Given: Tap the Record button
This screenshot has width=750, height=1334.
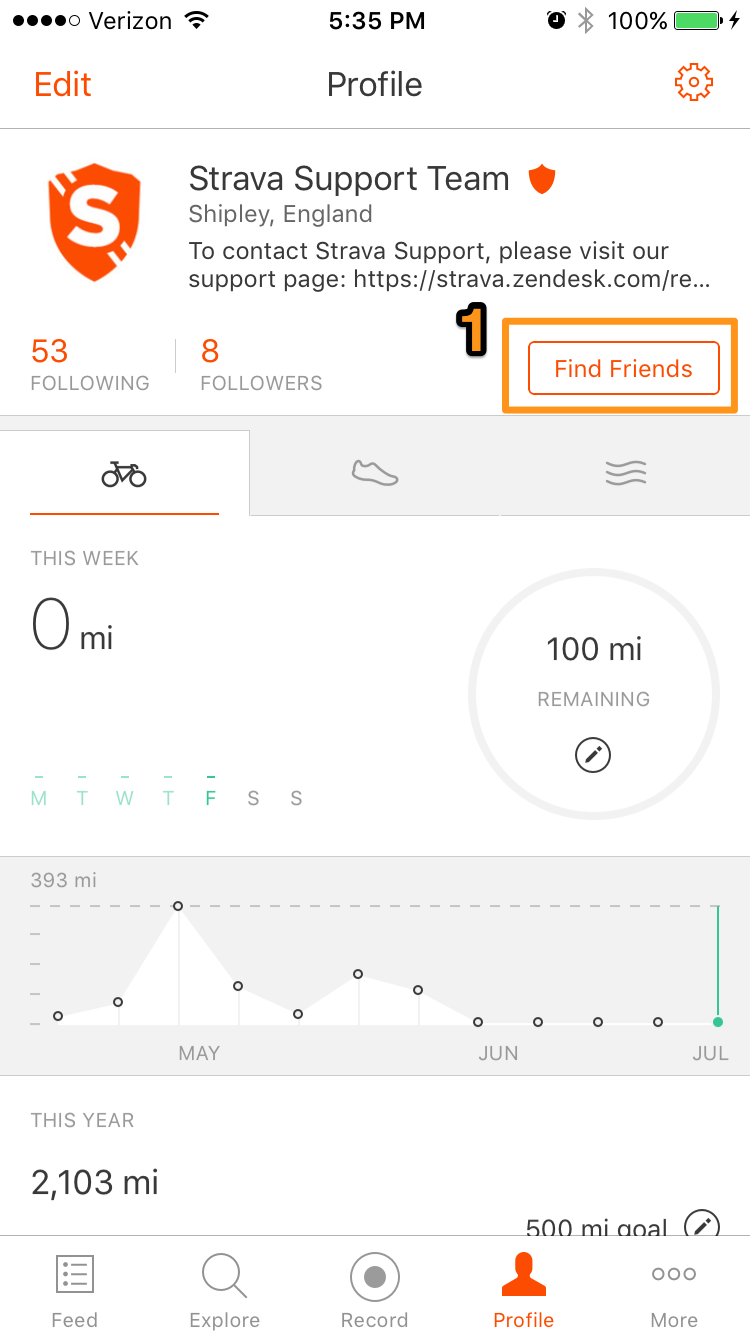Looking at the screenshot, I should [x=375, y=1291].
